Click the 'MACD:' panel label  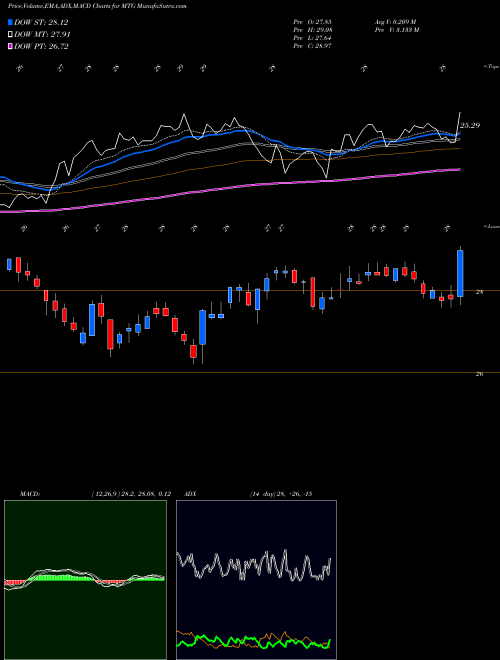tap(30, 494)
